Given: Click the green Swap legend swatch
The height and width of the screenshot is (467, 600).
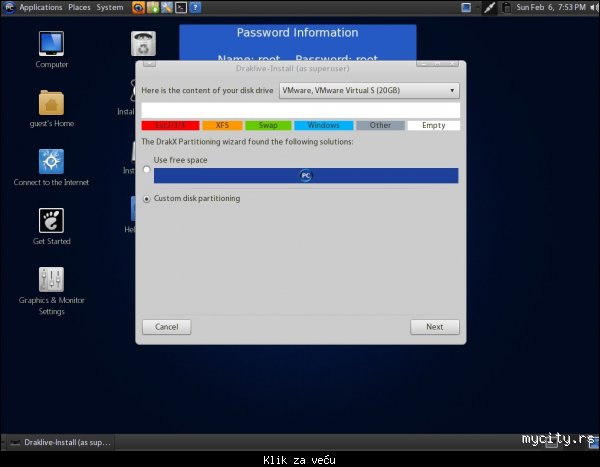Looking at the screenshot, I should tap(268, 125).
